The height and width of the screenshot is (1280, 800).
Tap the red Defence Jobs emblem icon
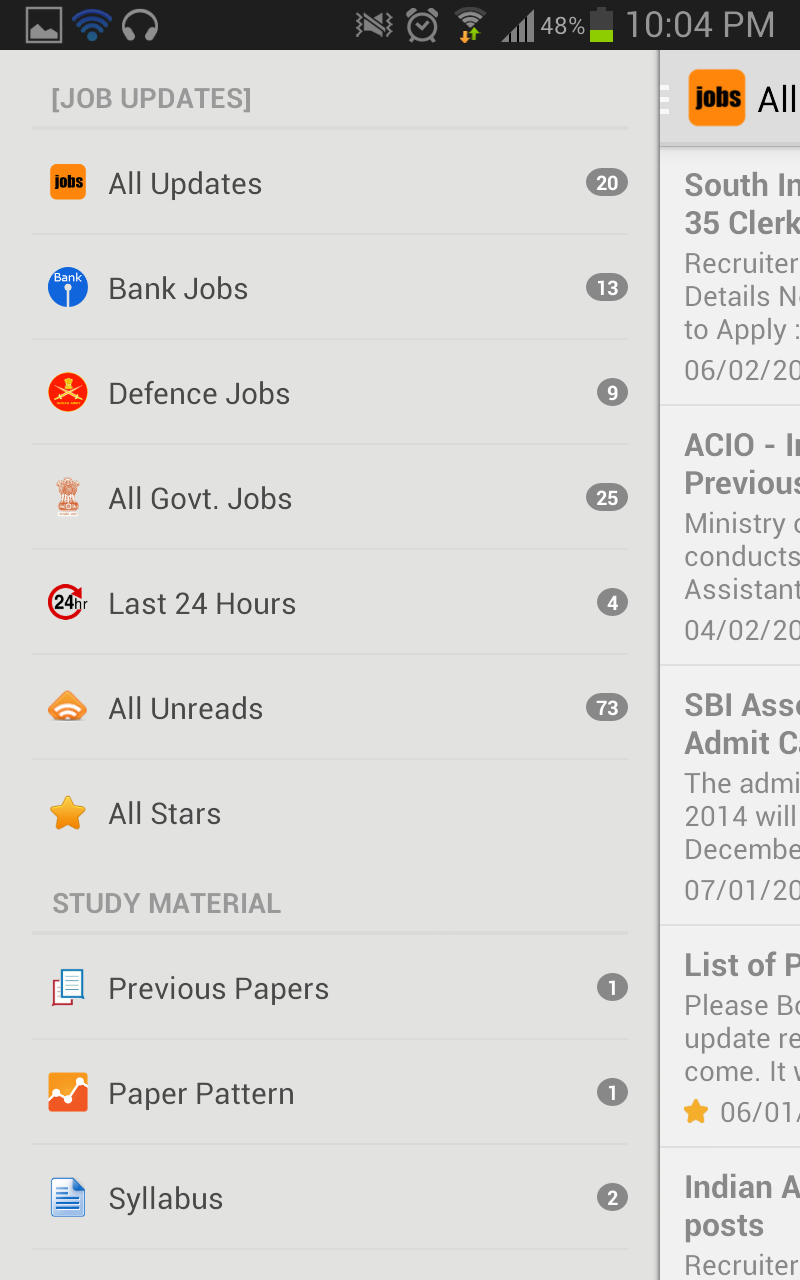coord(68,393)
